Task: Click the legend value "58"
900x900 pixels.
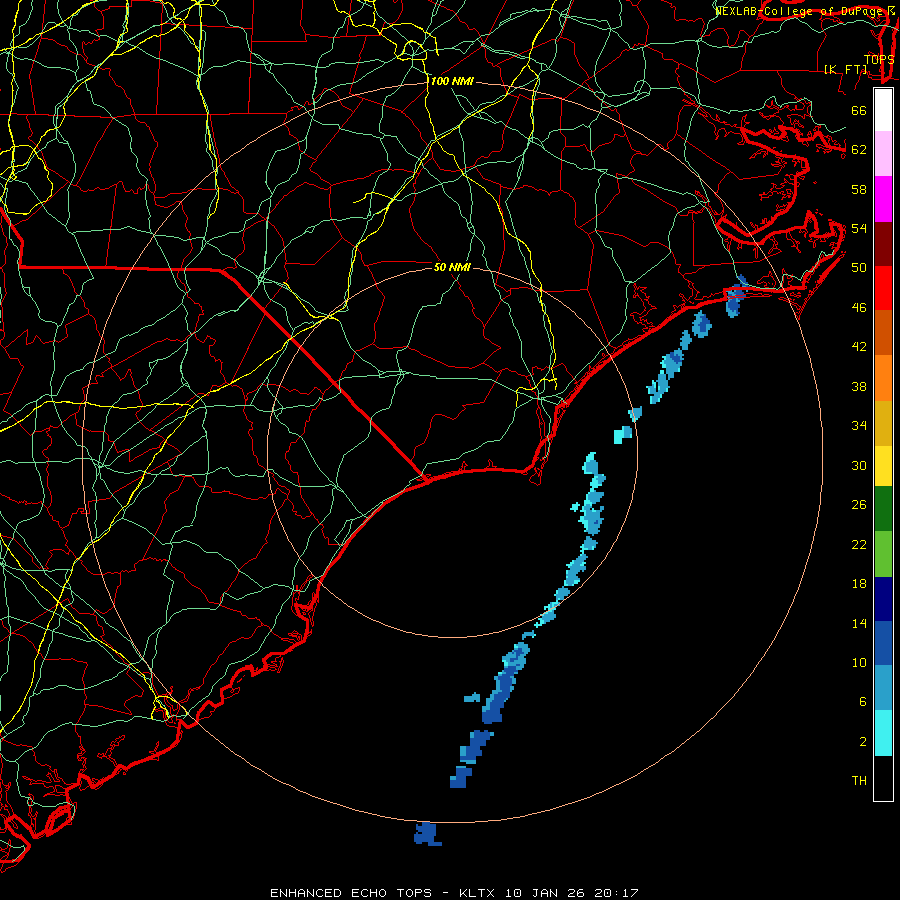Action: coord(859,189)
